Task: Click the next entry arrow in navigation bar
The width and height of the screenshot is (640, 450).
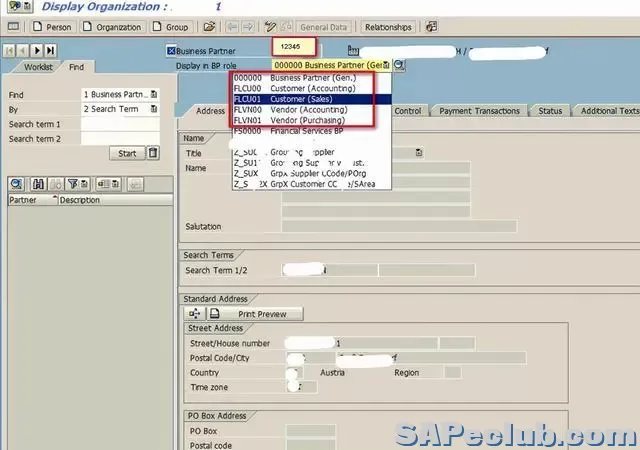Action: [x=38, y=50]
